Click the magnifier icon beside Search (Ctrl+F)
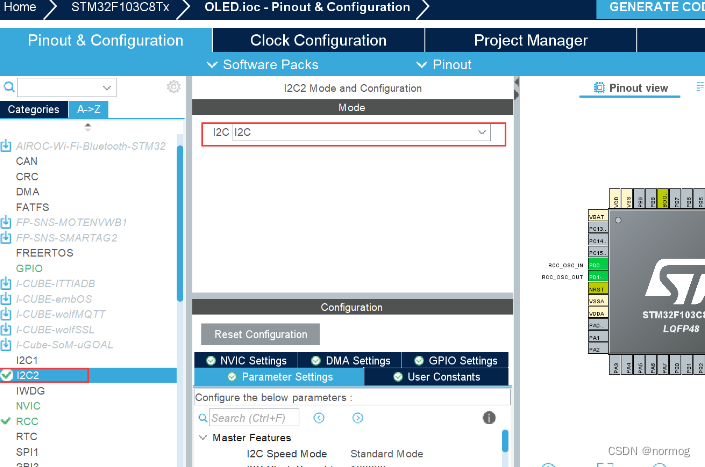 click(203, 418)
